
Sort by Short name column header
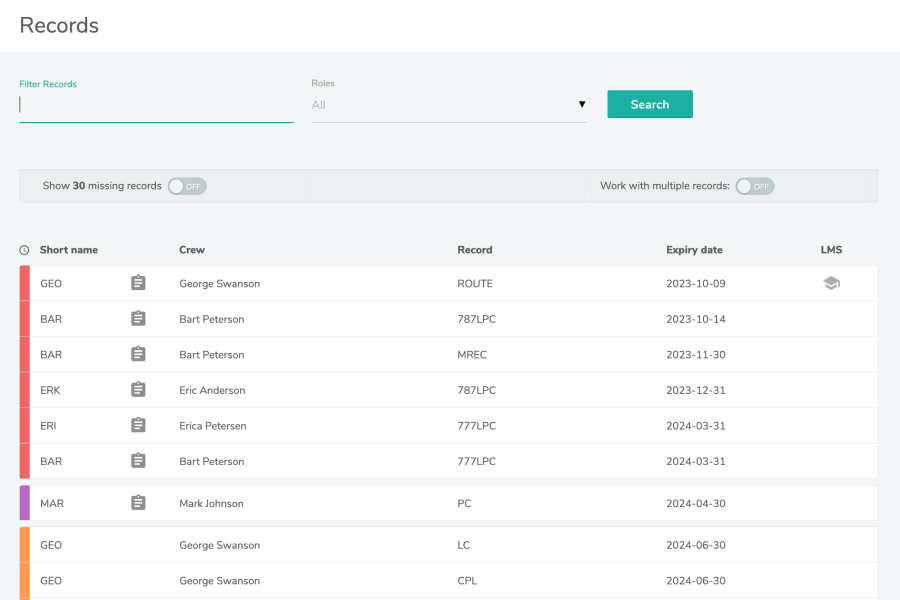pyautogui.click(x=69, y=250)
